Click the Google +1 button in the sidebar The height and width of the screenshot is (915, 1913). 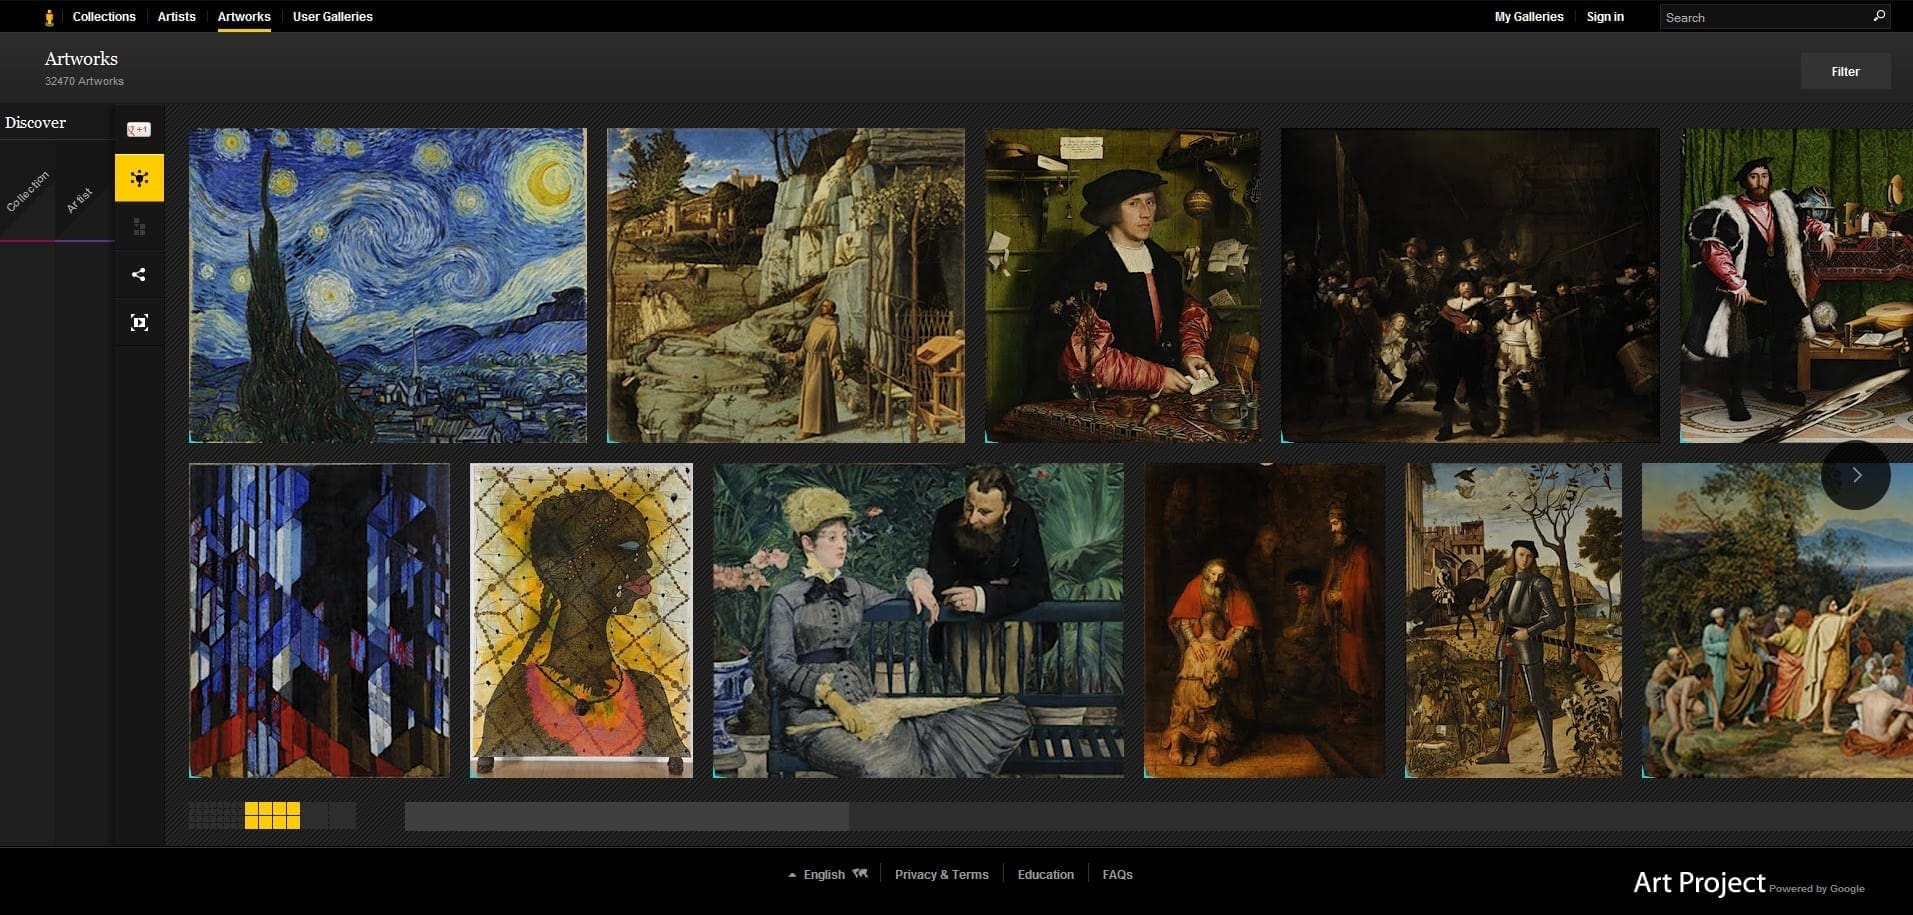coord(138,130)
